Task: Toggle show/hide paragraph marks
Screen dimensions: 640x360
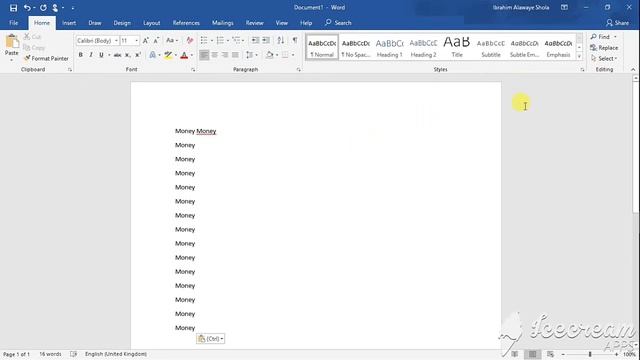Action: (x=295, y=40)
